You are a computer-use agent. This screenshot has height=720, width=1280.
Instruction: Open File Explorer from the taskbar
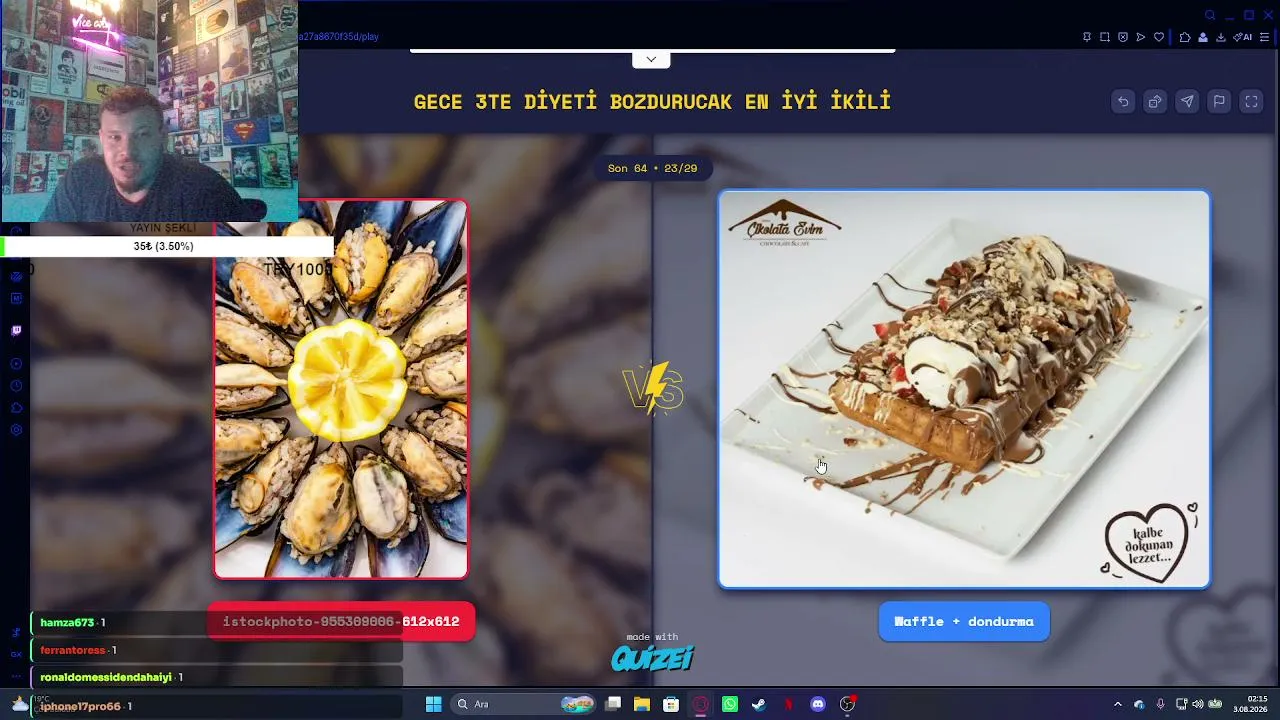pyautogui.click(x=642, y=704)
